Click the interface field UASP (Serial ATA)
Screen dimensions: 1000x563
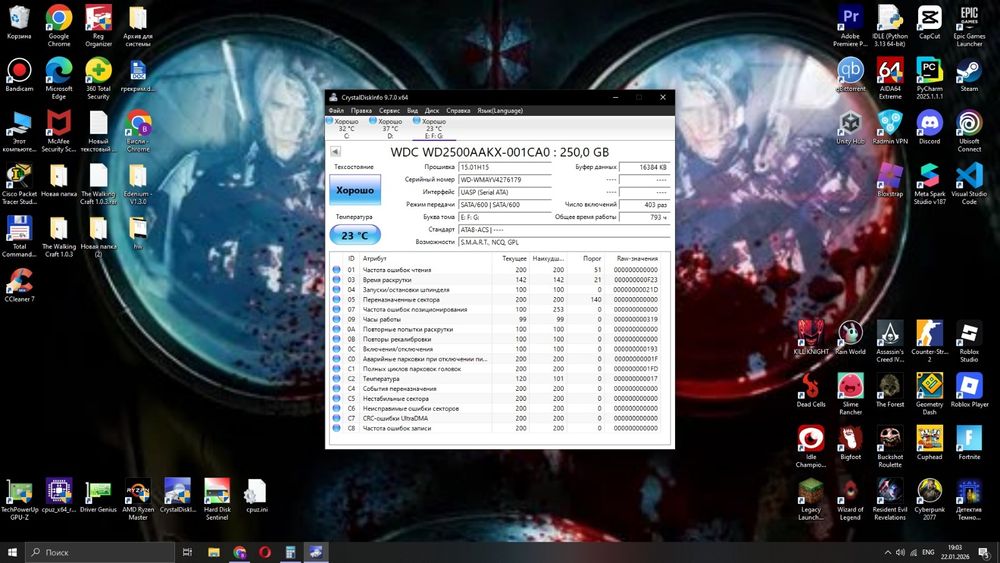click(504, 192)
